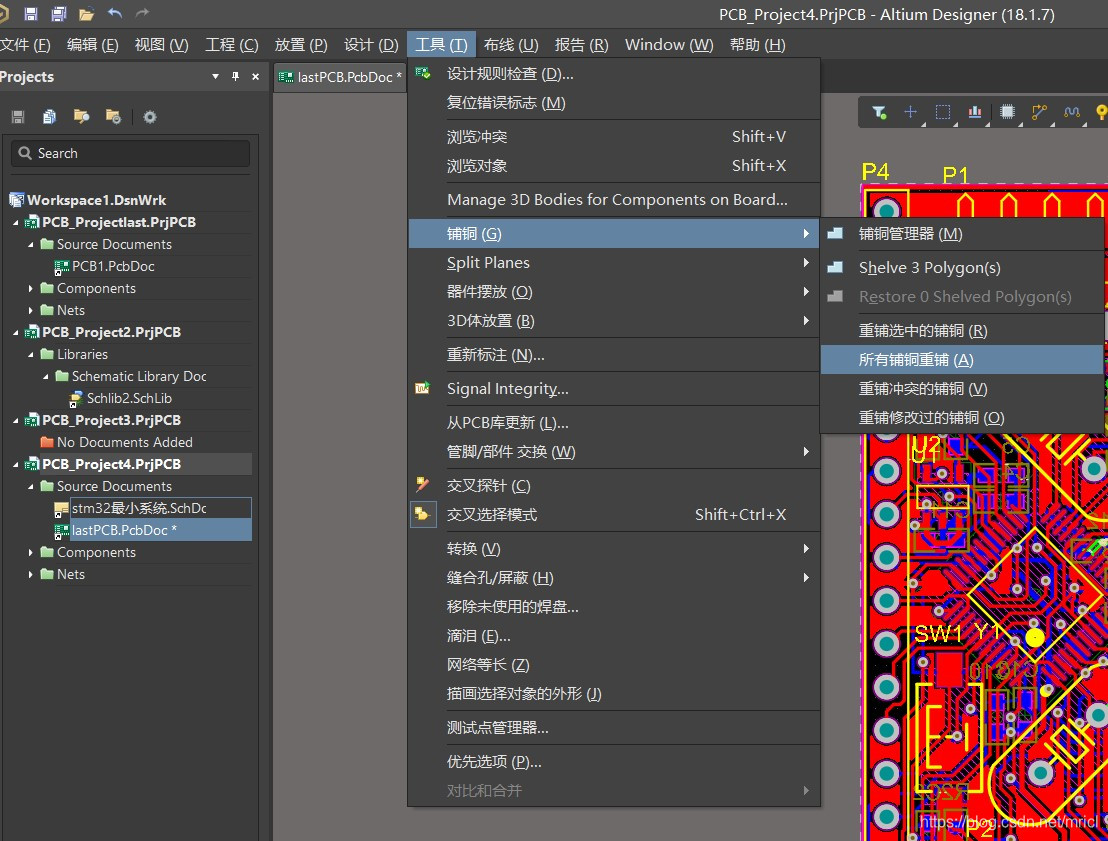Image resolution: width=1108 pixels, height=841 pixels.
Task: Click the search magnifier icon in Projects
Action: tap(25, 153)
